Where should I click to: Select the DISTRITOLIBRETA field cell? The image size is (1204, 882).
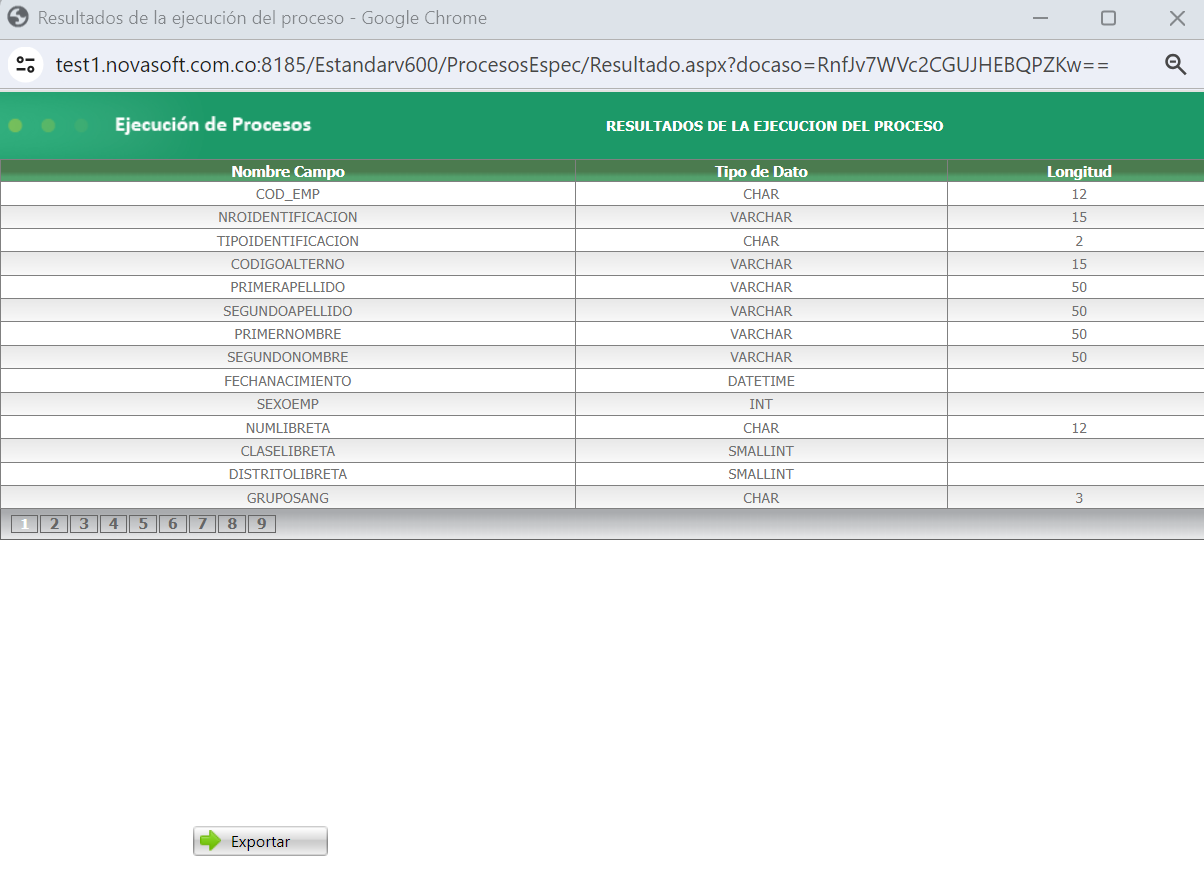[288, 474]
